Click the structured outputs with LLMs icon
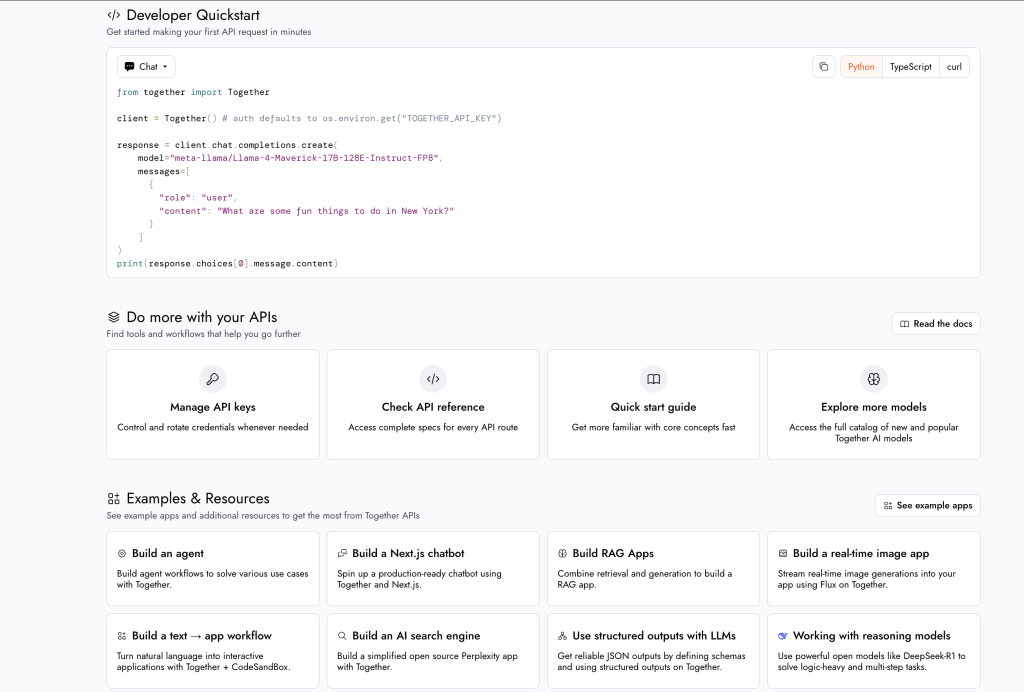This screenshot has height=692, width=1024. point(562,636)
